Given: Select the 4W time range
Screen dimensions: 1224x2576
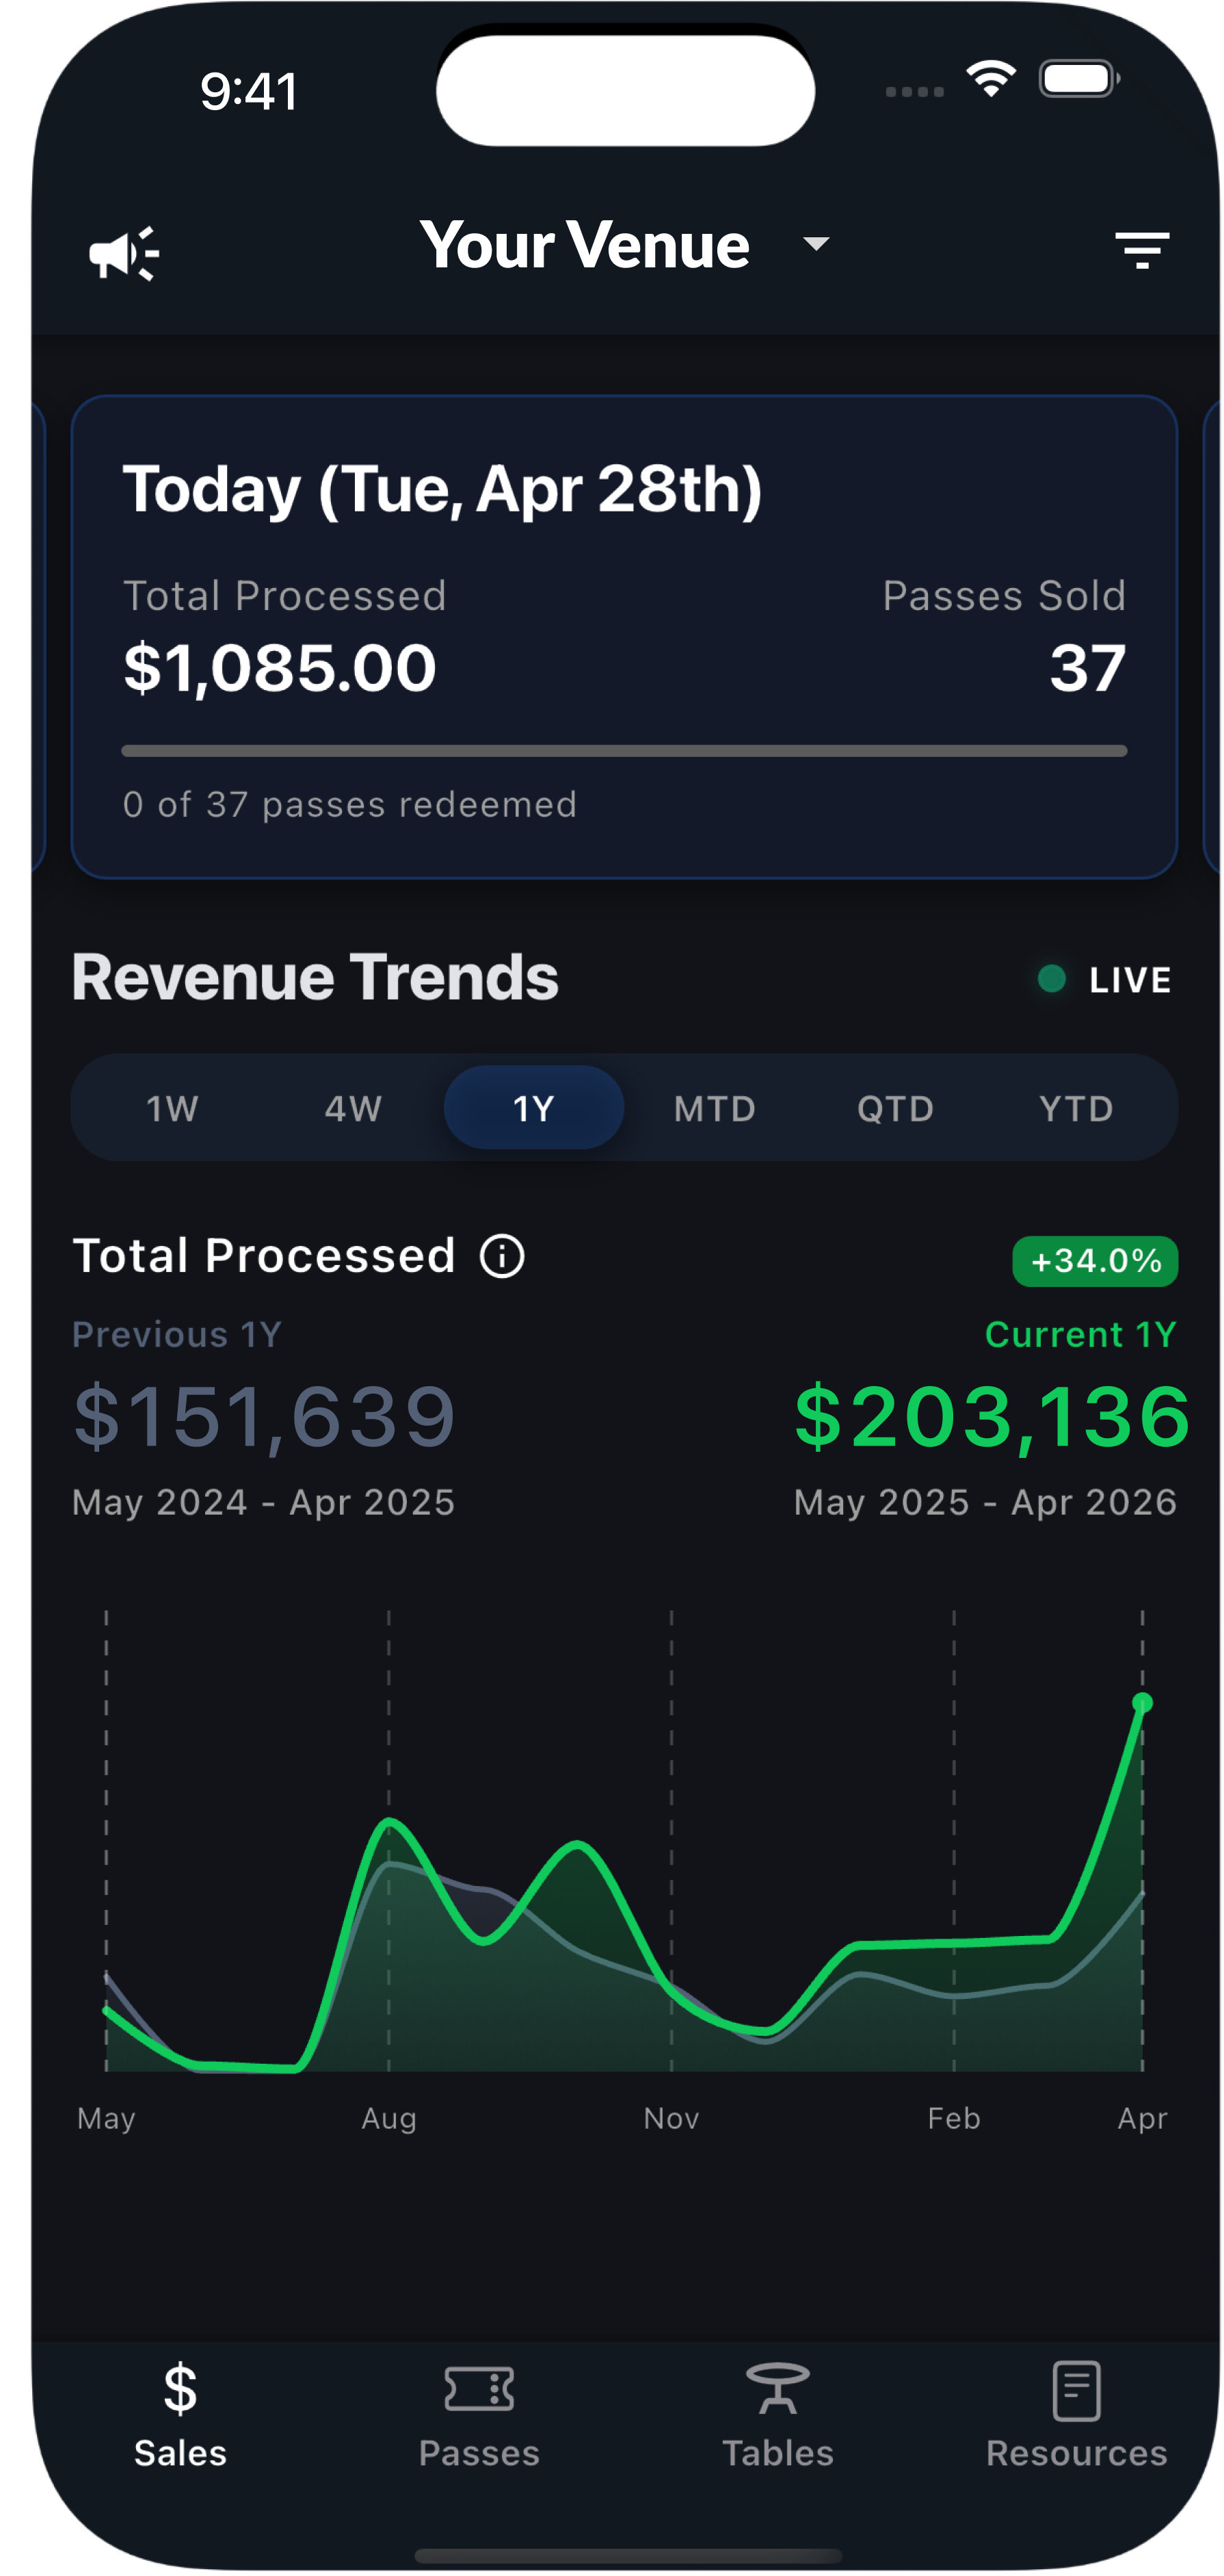Looking at the screenshot, I should [353, 1108].
